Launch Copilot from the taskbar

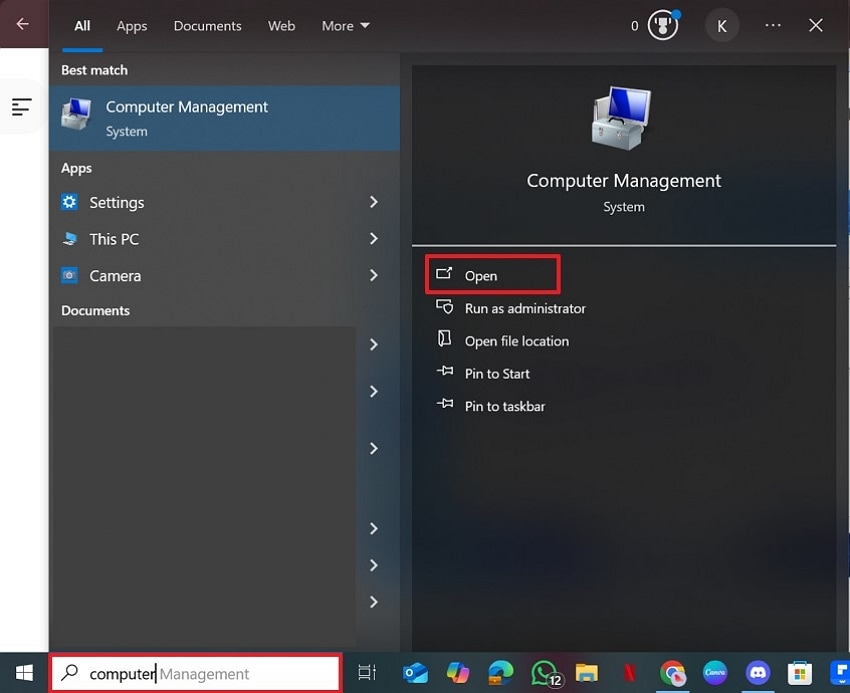point(458,673)
